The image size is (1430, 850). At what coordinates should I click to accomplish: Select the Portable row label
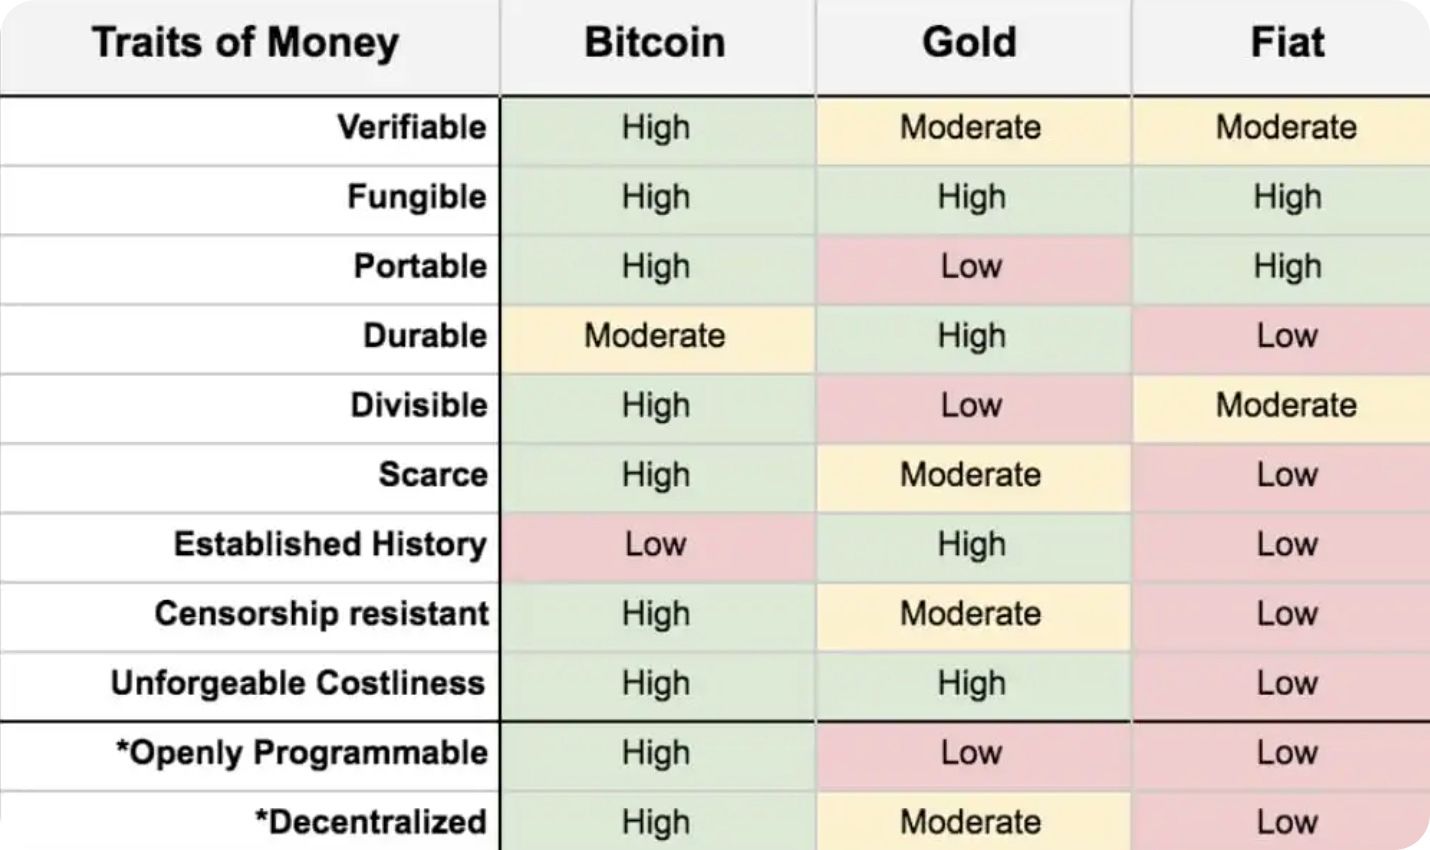click(420, 267)
